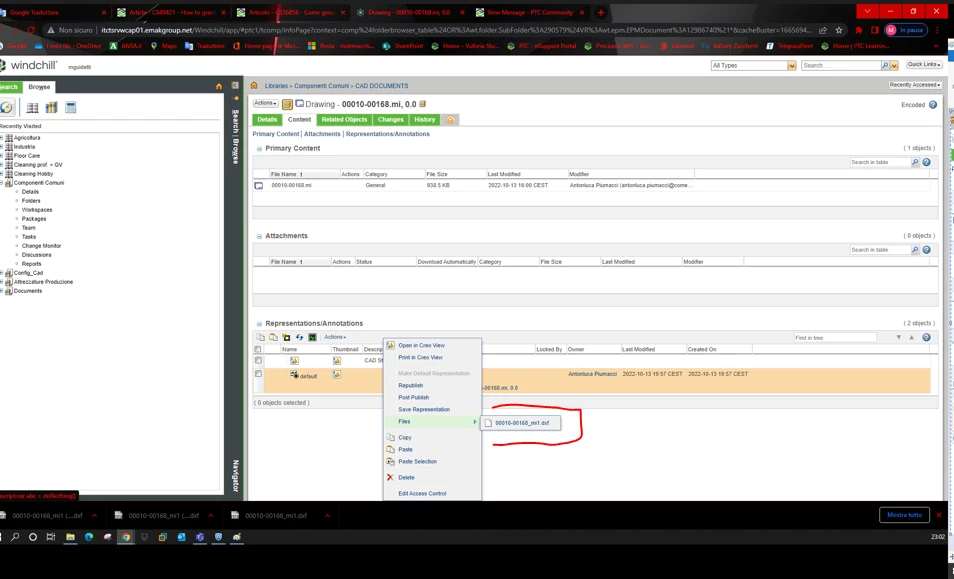This screenshot has height=579, width=954.
Task: Click the paste icon in the Representations toolbar
Action: click(273, 337)
